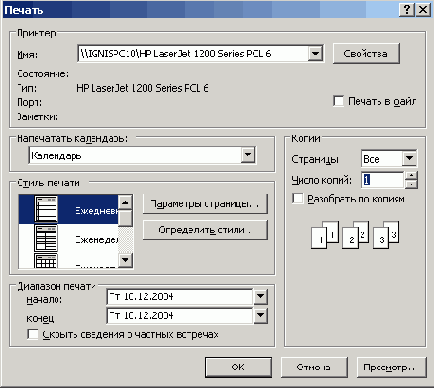
Task: Enable Печать в файл checkbox
Action: click(x=338, y=101)
